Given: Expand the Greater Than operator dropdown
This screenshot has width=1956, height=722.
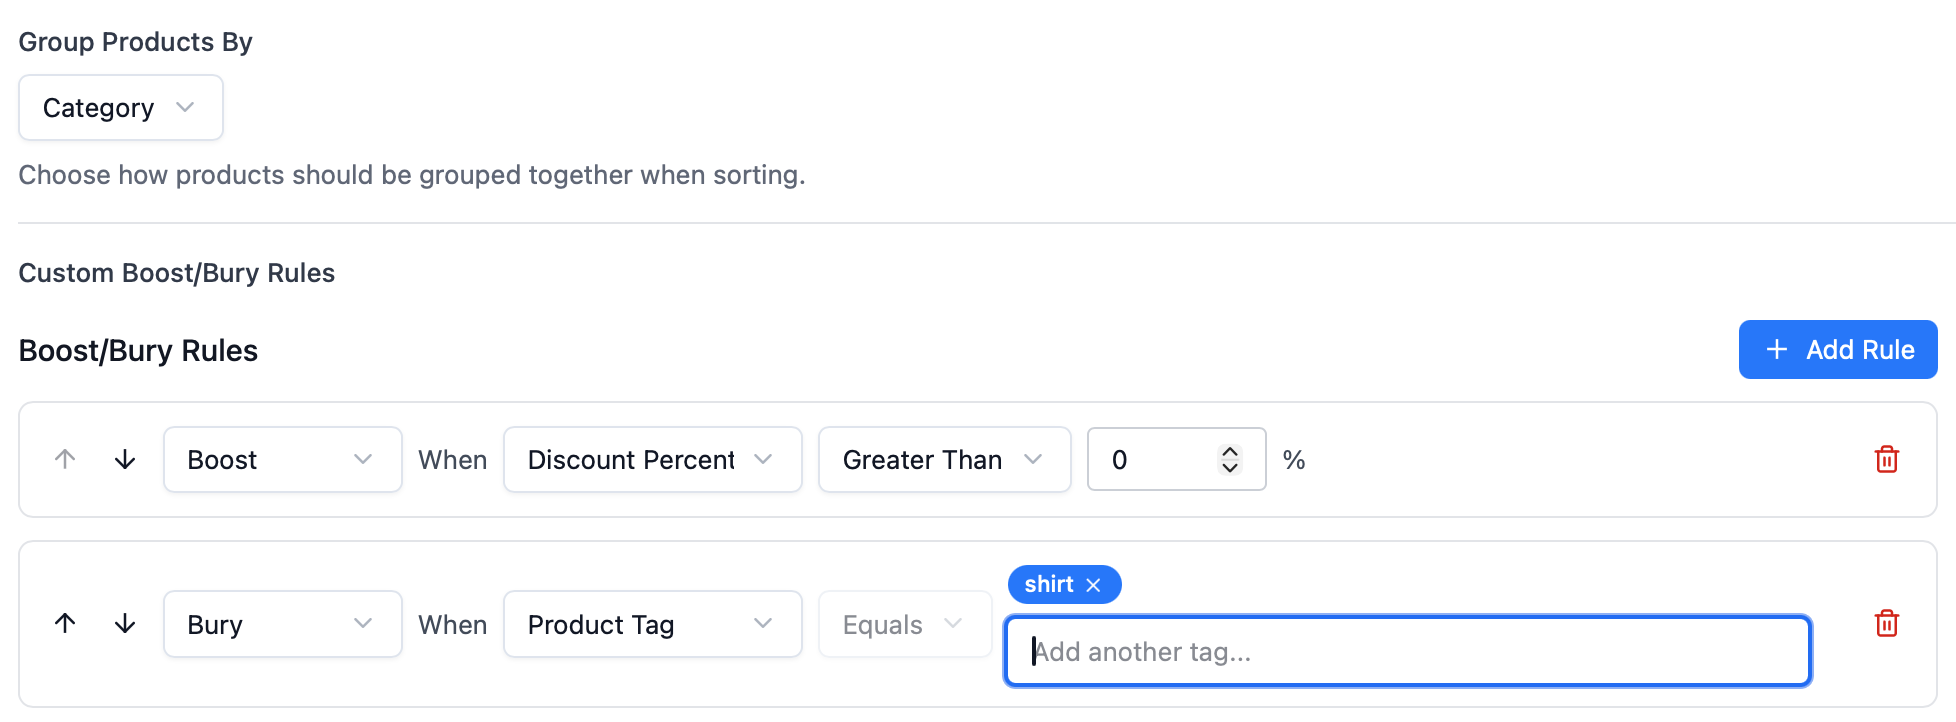Looking at the screenshot, I should pos(944,459).
